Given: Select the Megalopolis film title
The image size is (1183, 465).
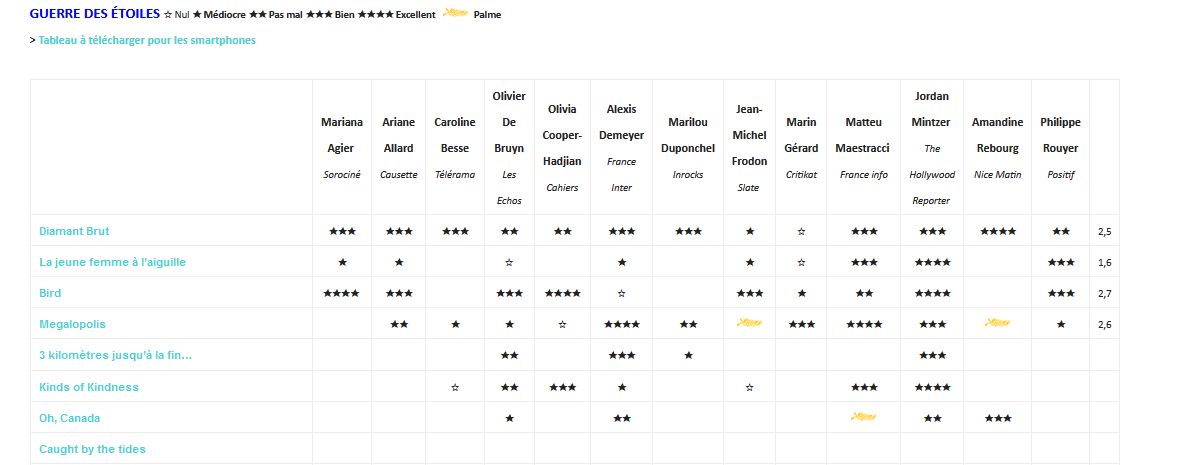Looking at the screenshot, I should point(72,324).
